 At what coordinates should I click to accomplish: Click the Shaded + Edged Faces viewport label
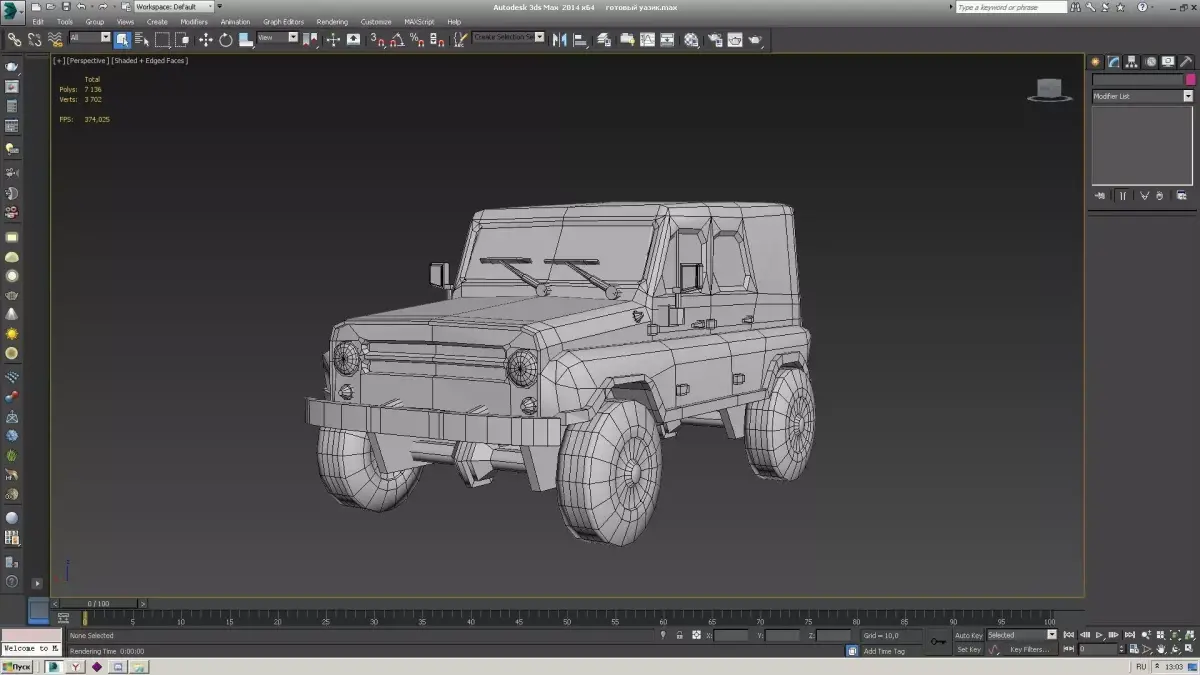coord(150,60)
